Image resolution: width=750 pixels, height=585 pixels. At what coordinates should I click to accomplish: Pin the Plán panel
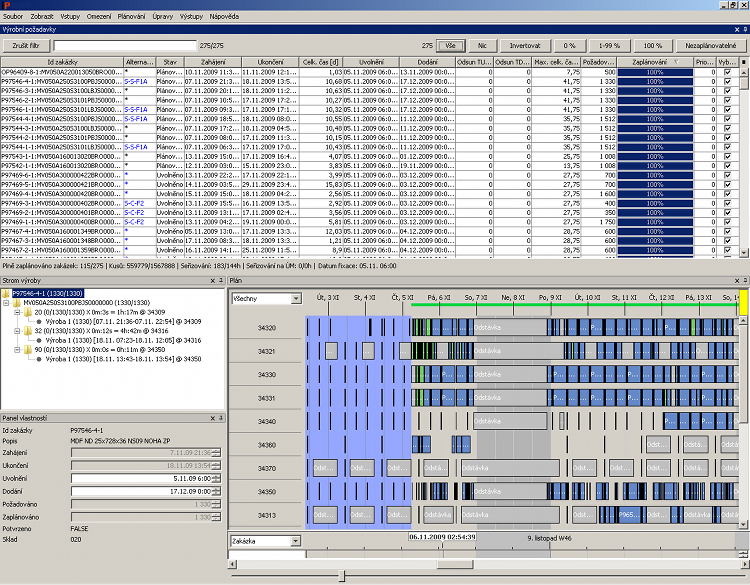tap(745, 281)
